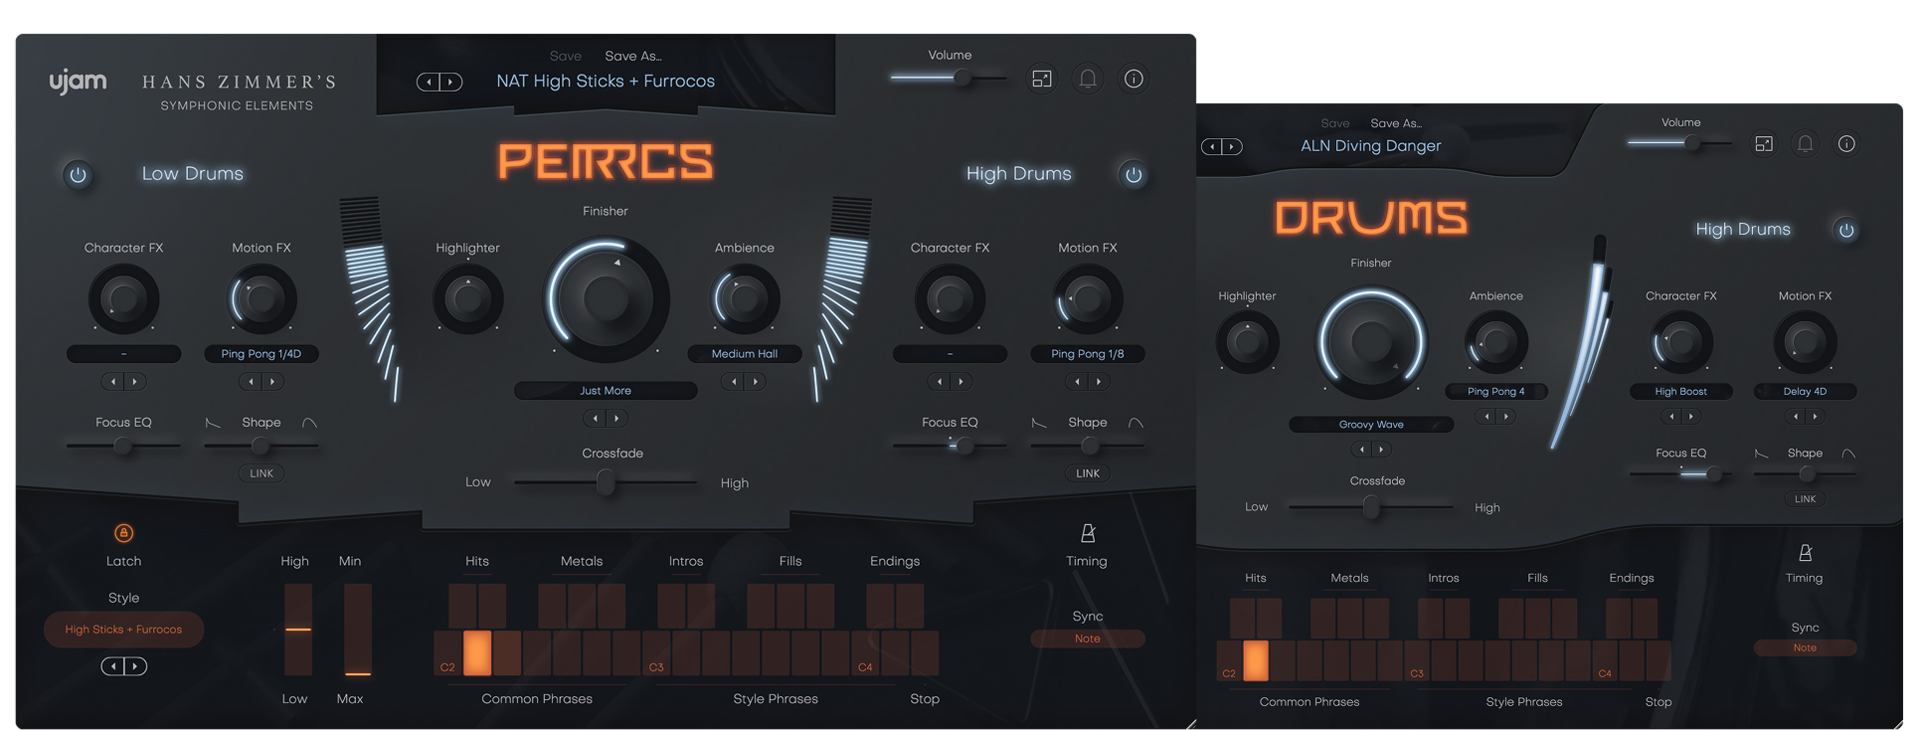1919x730 pixels.
Task: Adjust the PERCS Crossfade slider handle
Action: pos(605,483)
